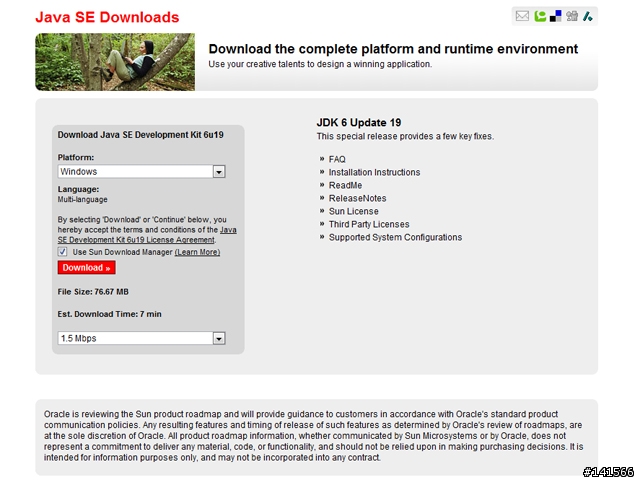Open the ReleaseNotes link
640x480 pixels.
[x=358, y=198]
